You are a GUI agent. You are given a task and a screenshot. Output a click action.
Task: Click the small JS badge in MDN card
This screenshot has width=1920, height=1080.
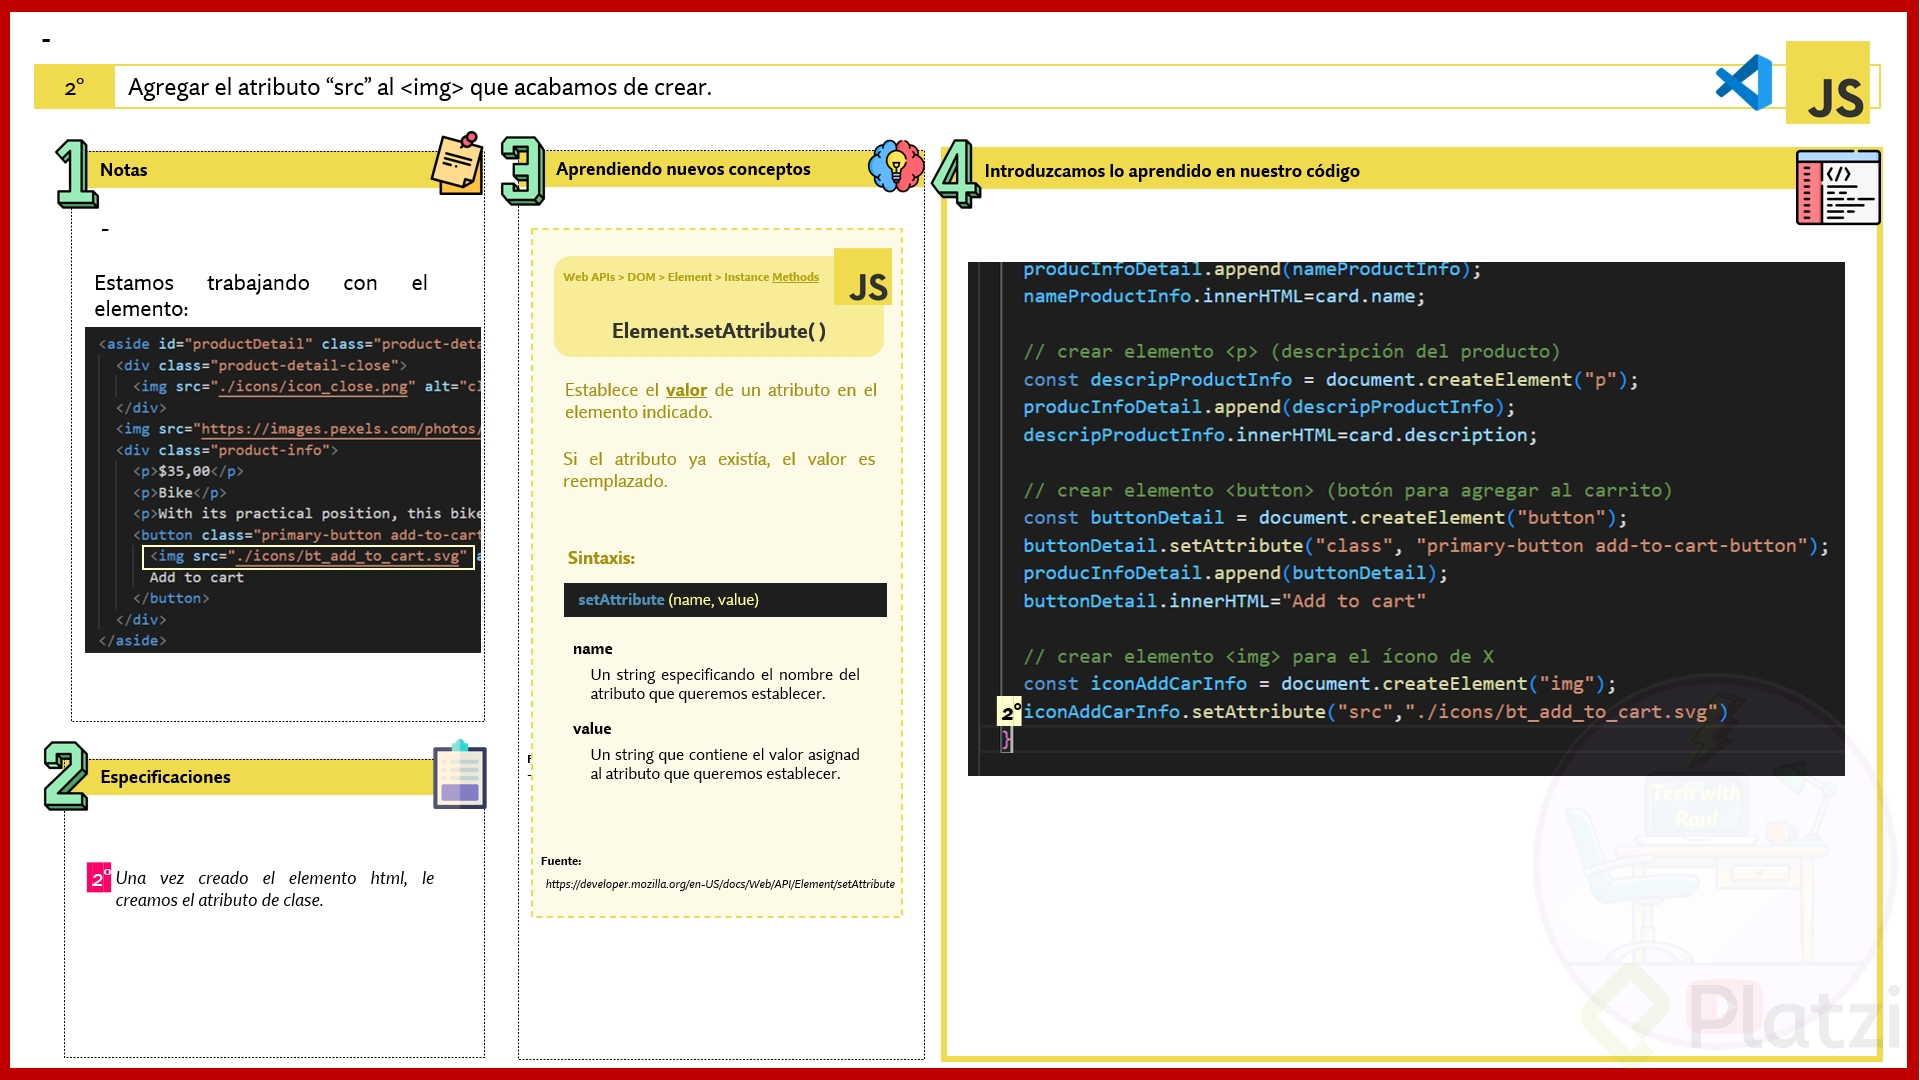(863, 277)
